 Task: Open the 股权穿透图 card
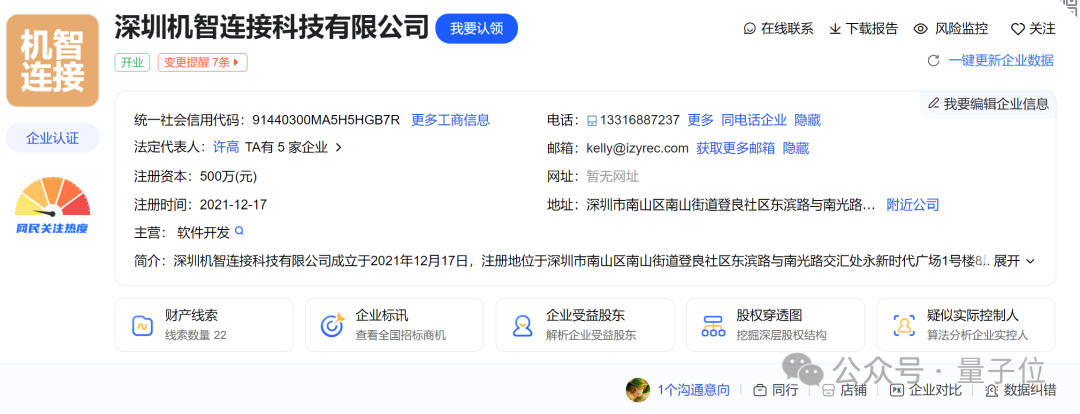pyautogui.click(x=776, y=325)
